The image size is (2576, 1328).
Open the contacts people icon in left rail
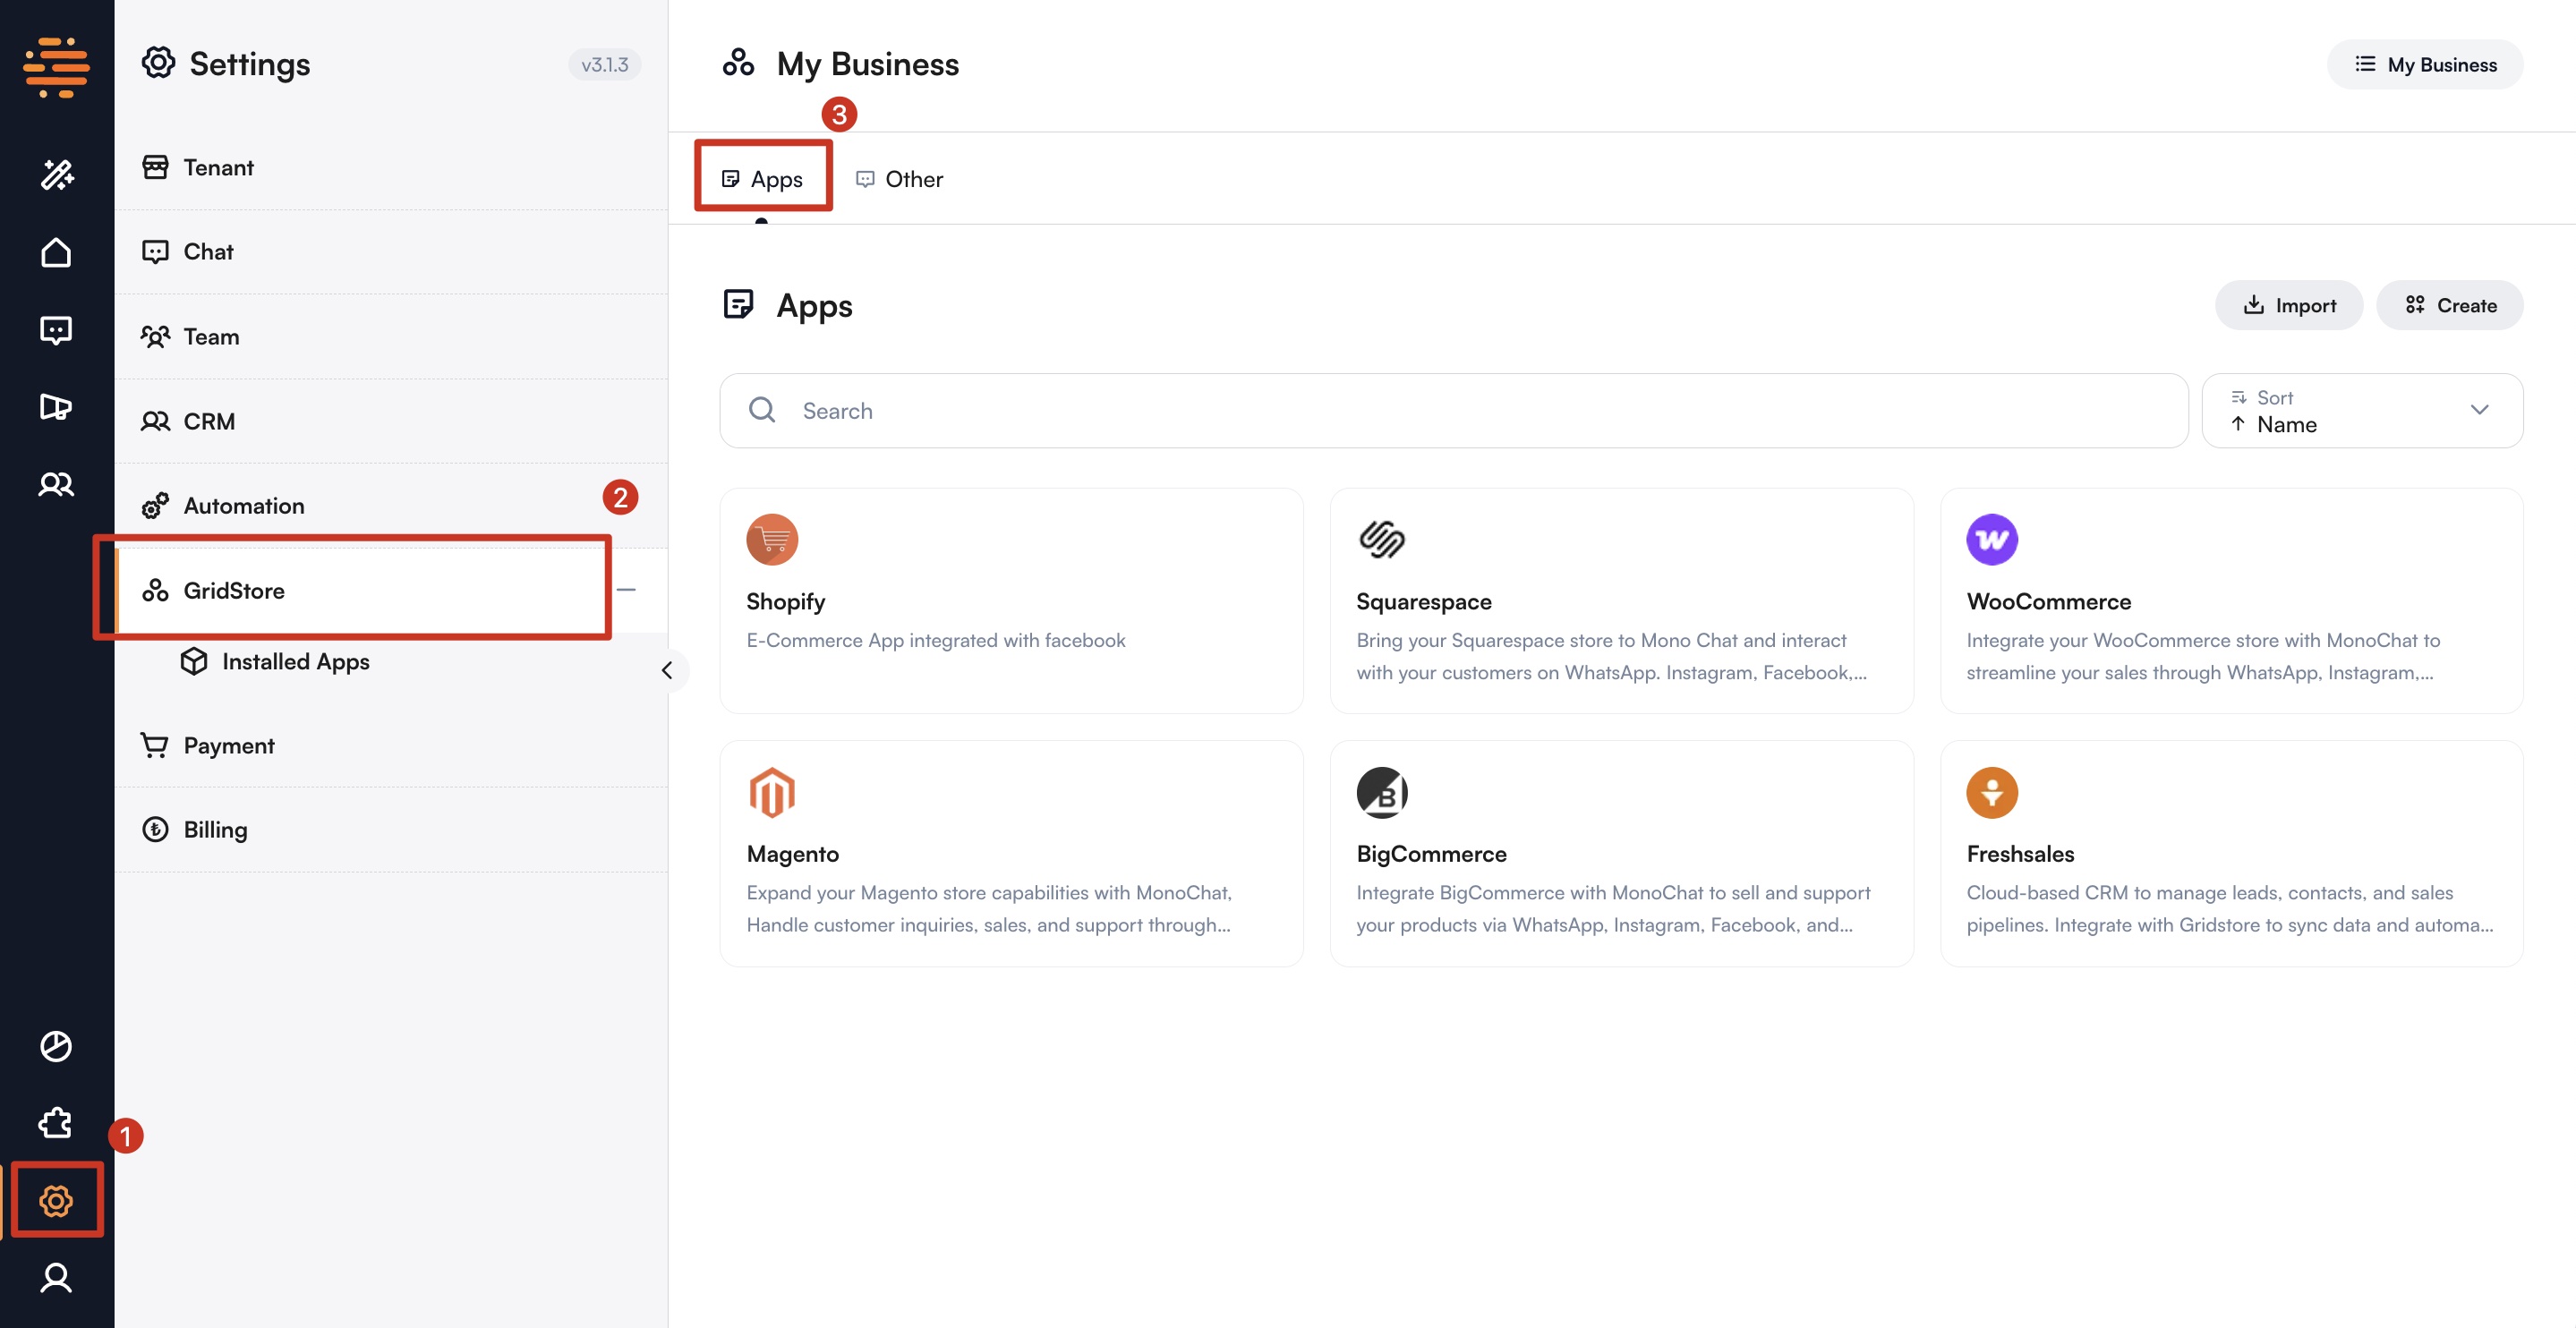coord(56,484)
